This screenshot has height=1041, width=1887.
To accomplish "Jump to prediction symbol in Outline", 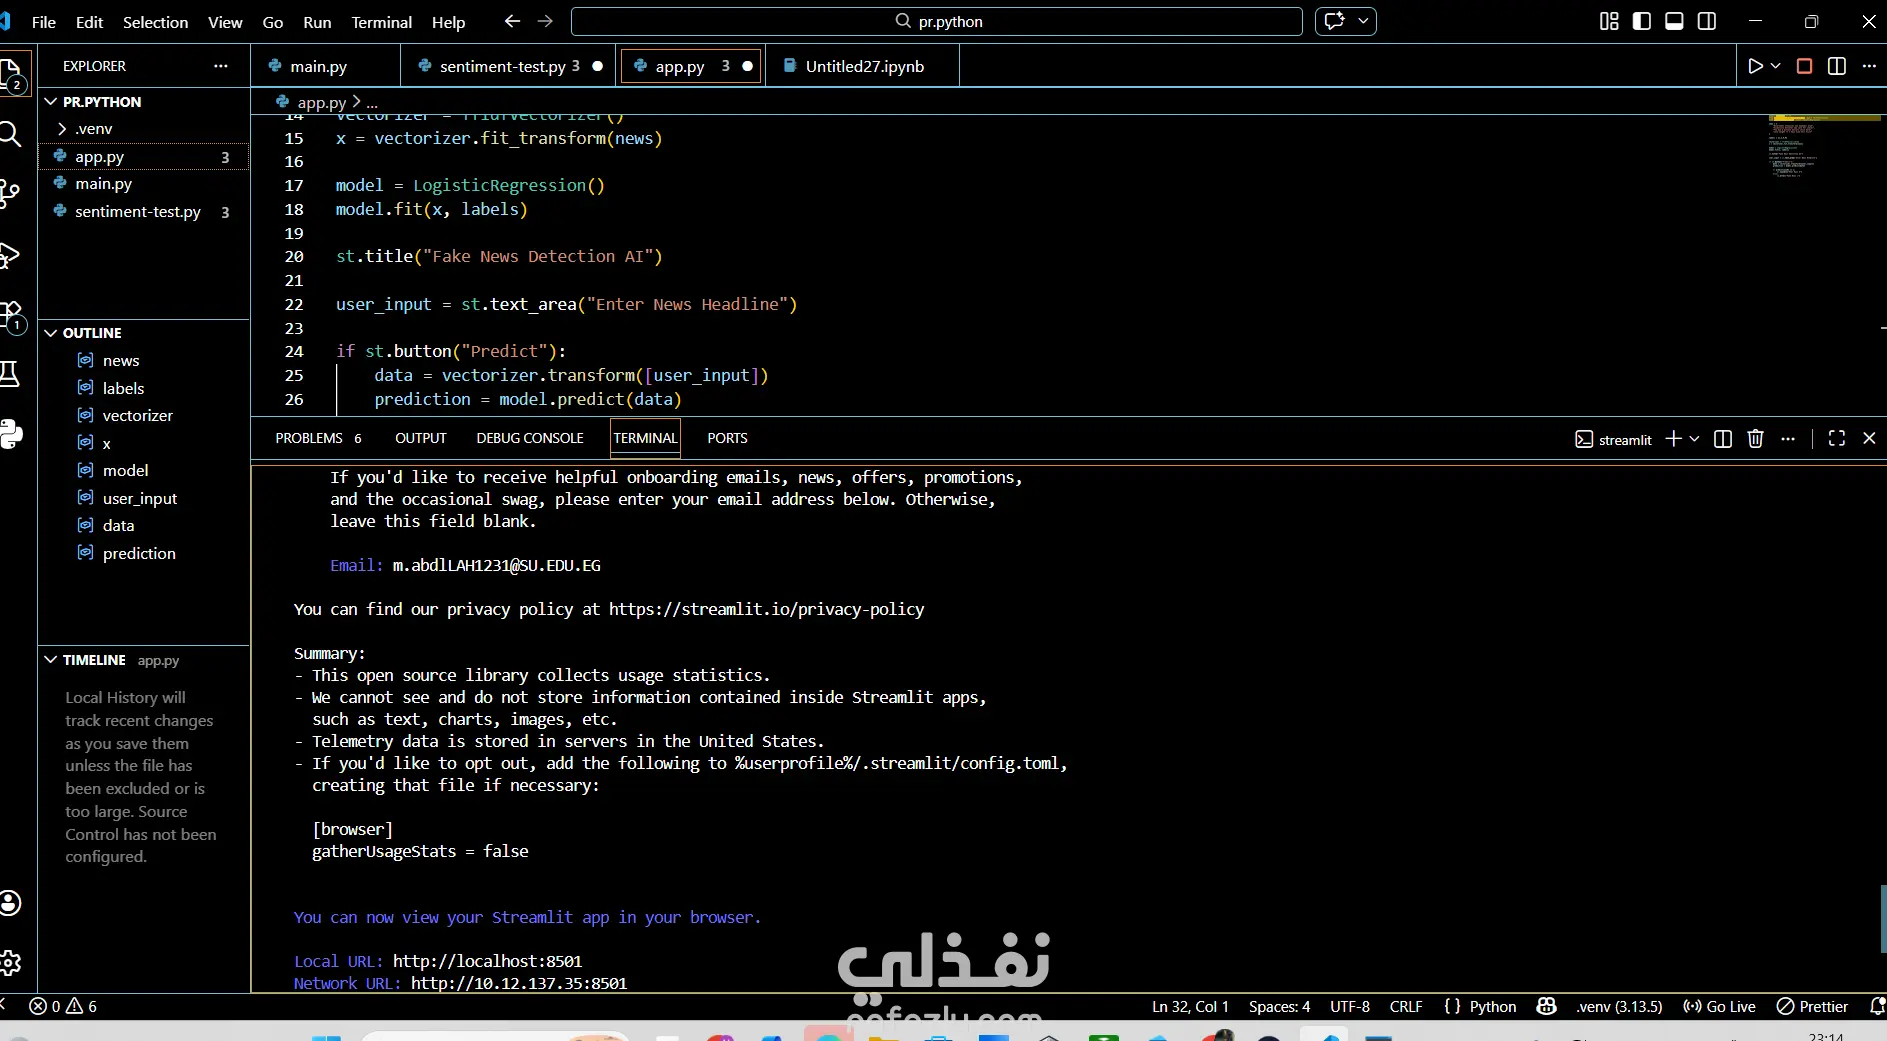I will click(x=139, y=553).
